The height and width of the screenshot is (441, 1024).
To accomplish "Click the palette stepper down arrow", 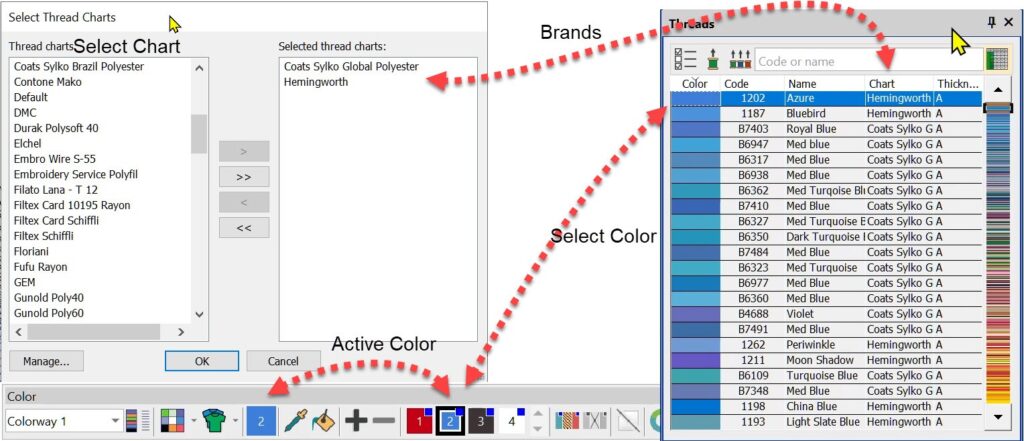I will coord(537,429).
